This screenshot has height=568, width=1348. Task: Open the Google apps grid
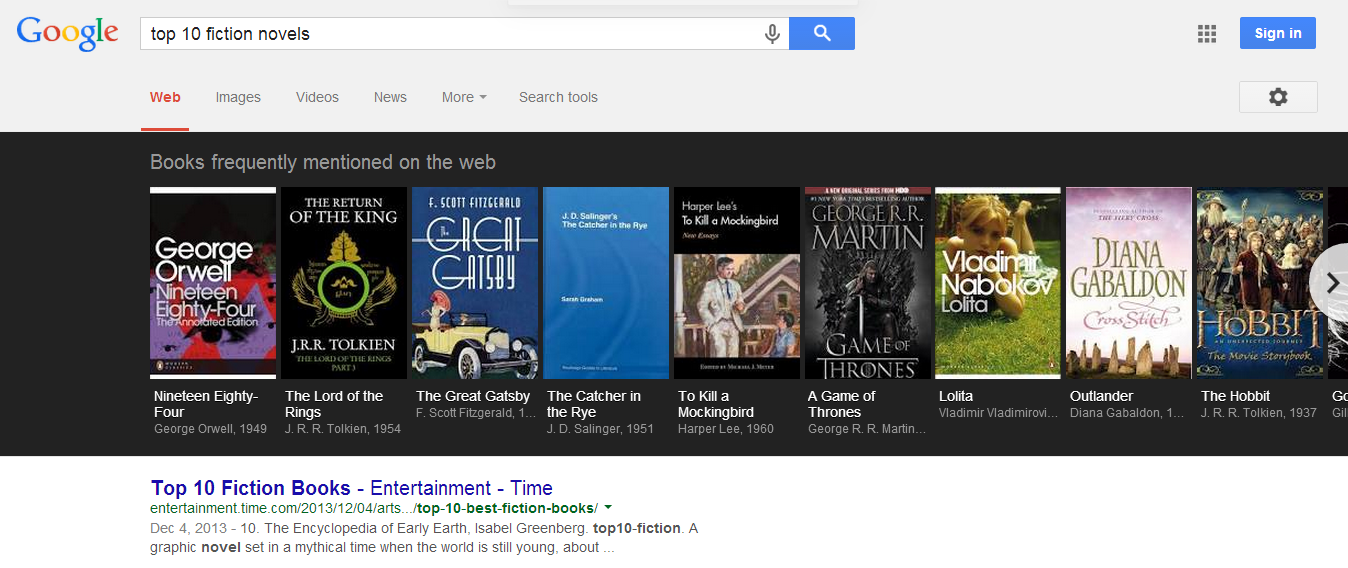1207,34
